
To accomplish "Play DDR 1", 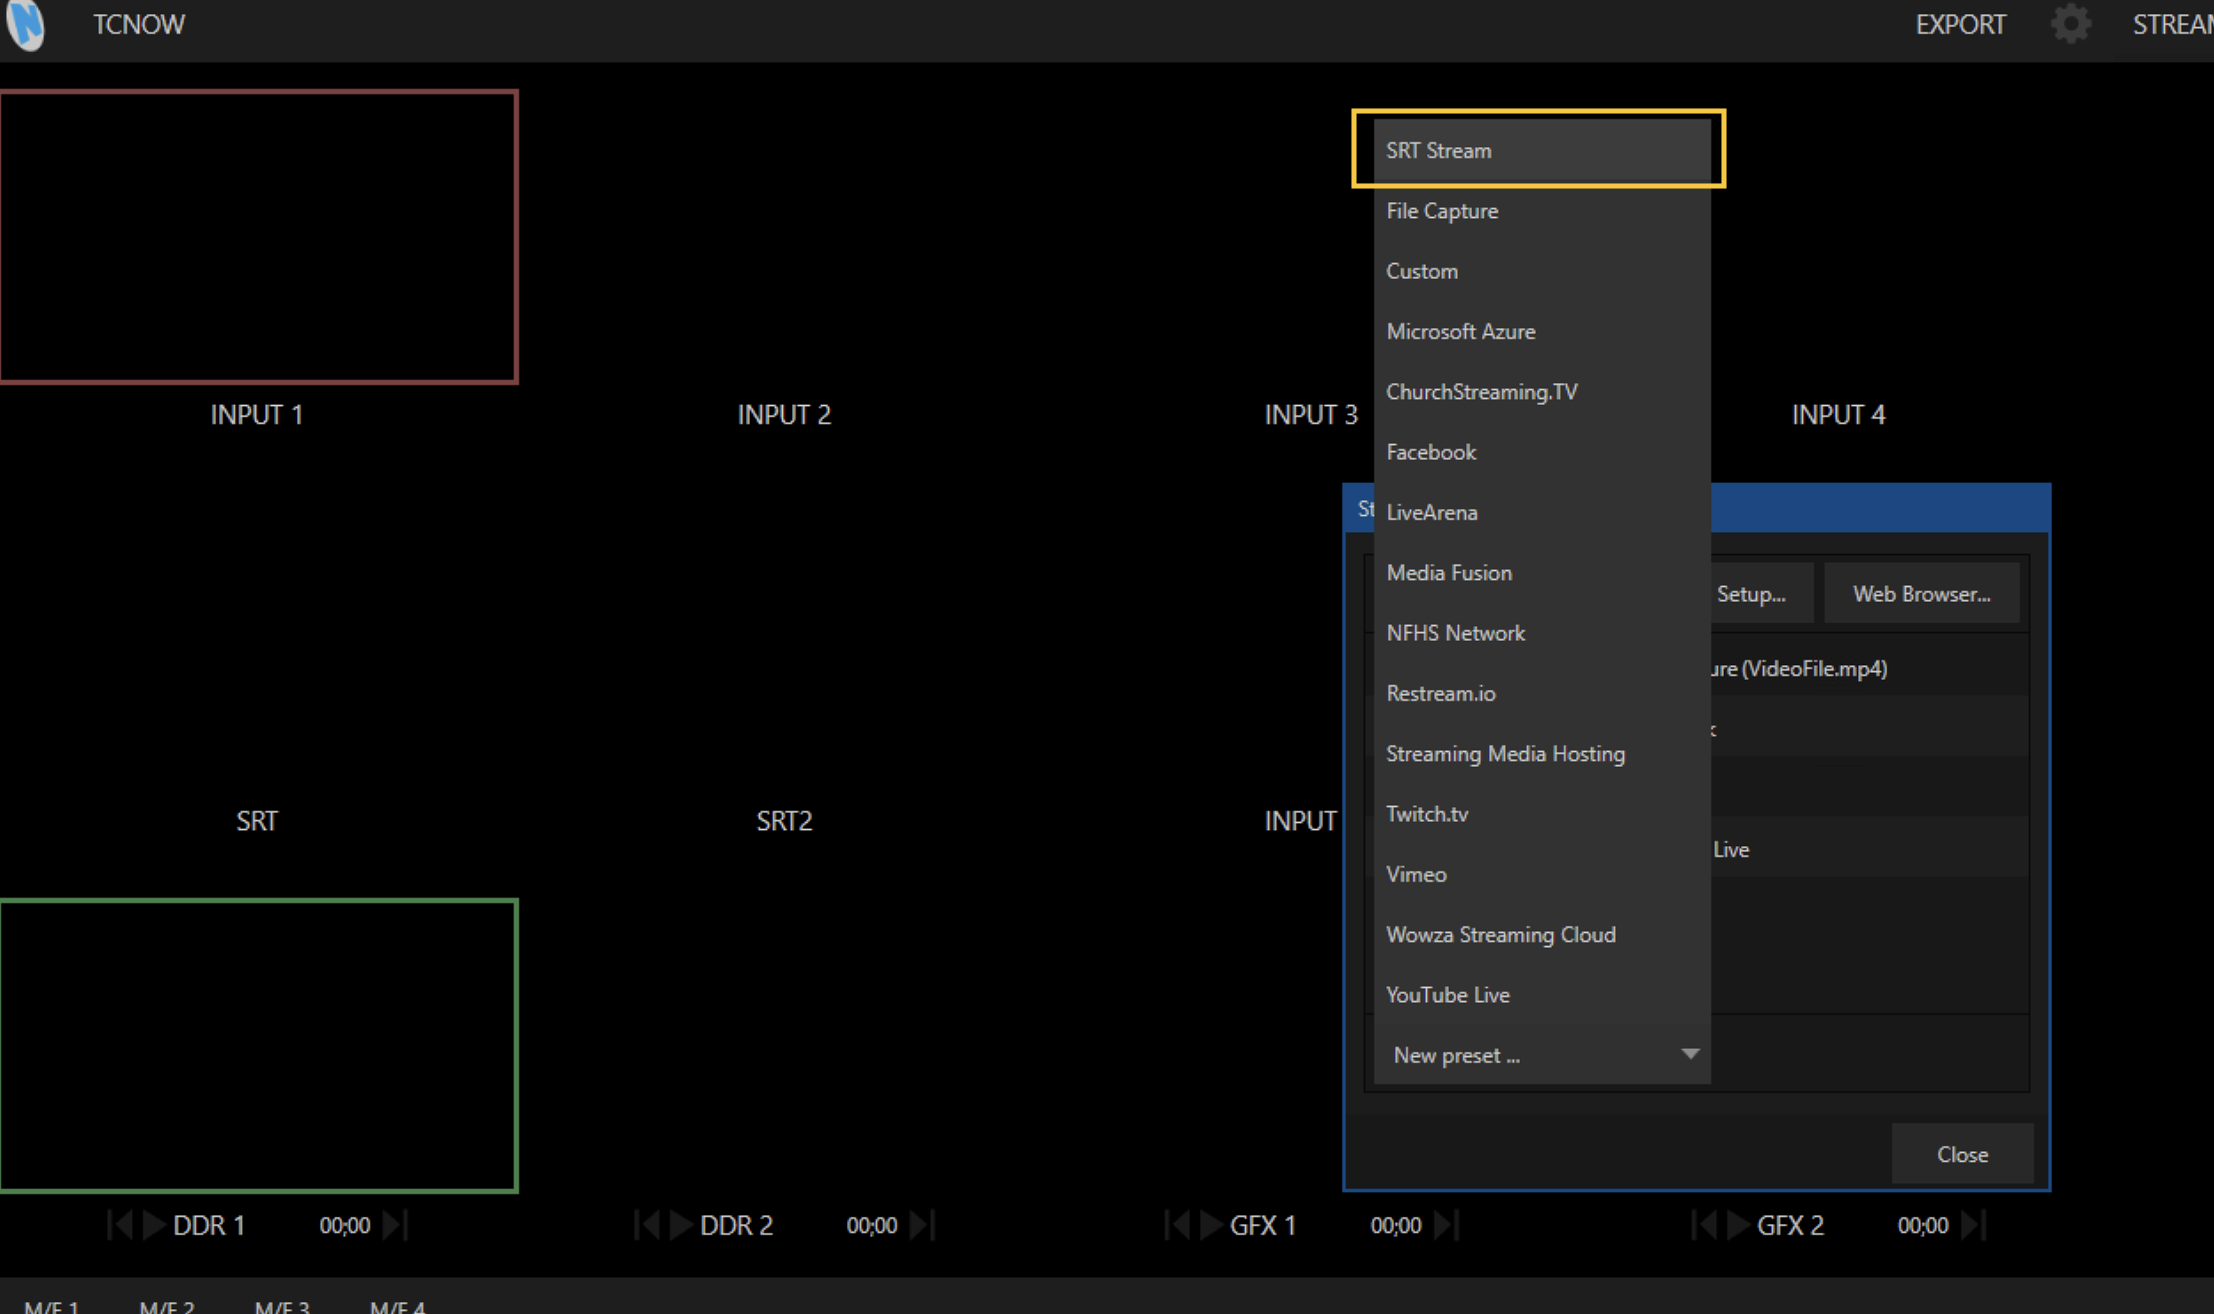I will tap(154, 1225).
